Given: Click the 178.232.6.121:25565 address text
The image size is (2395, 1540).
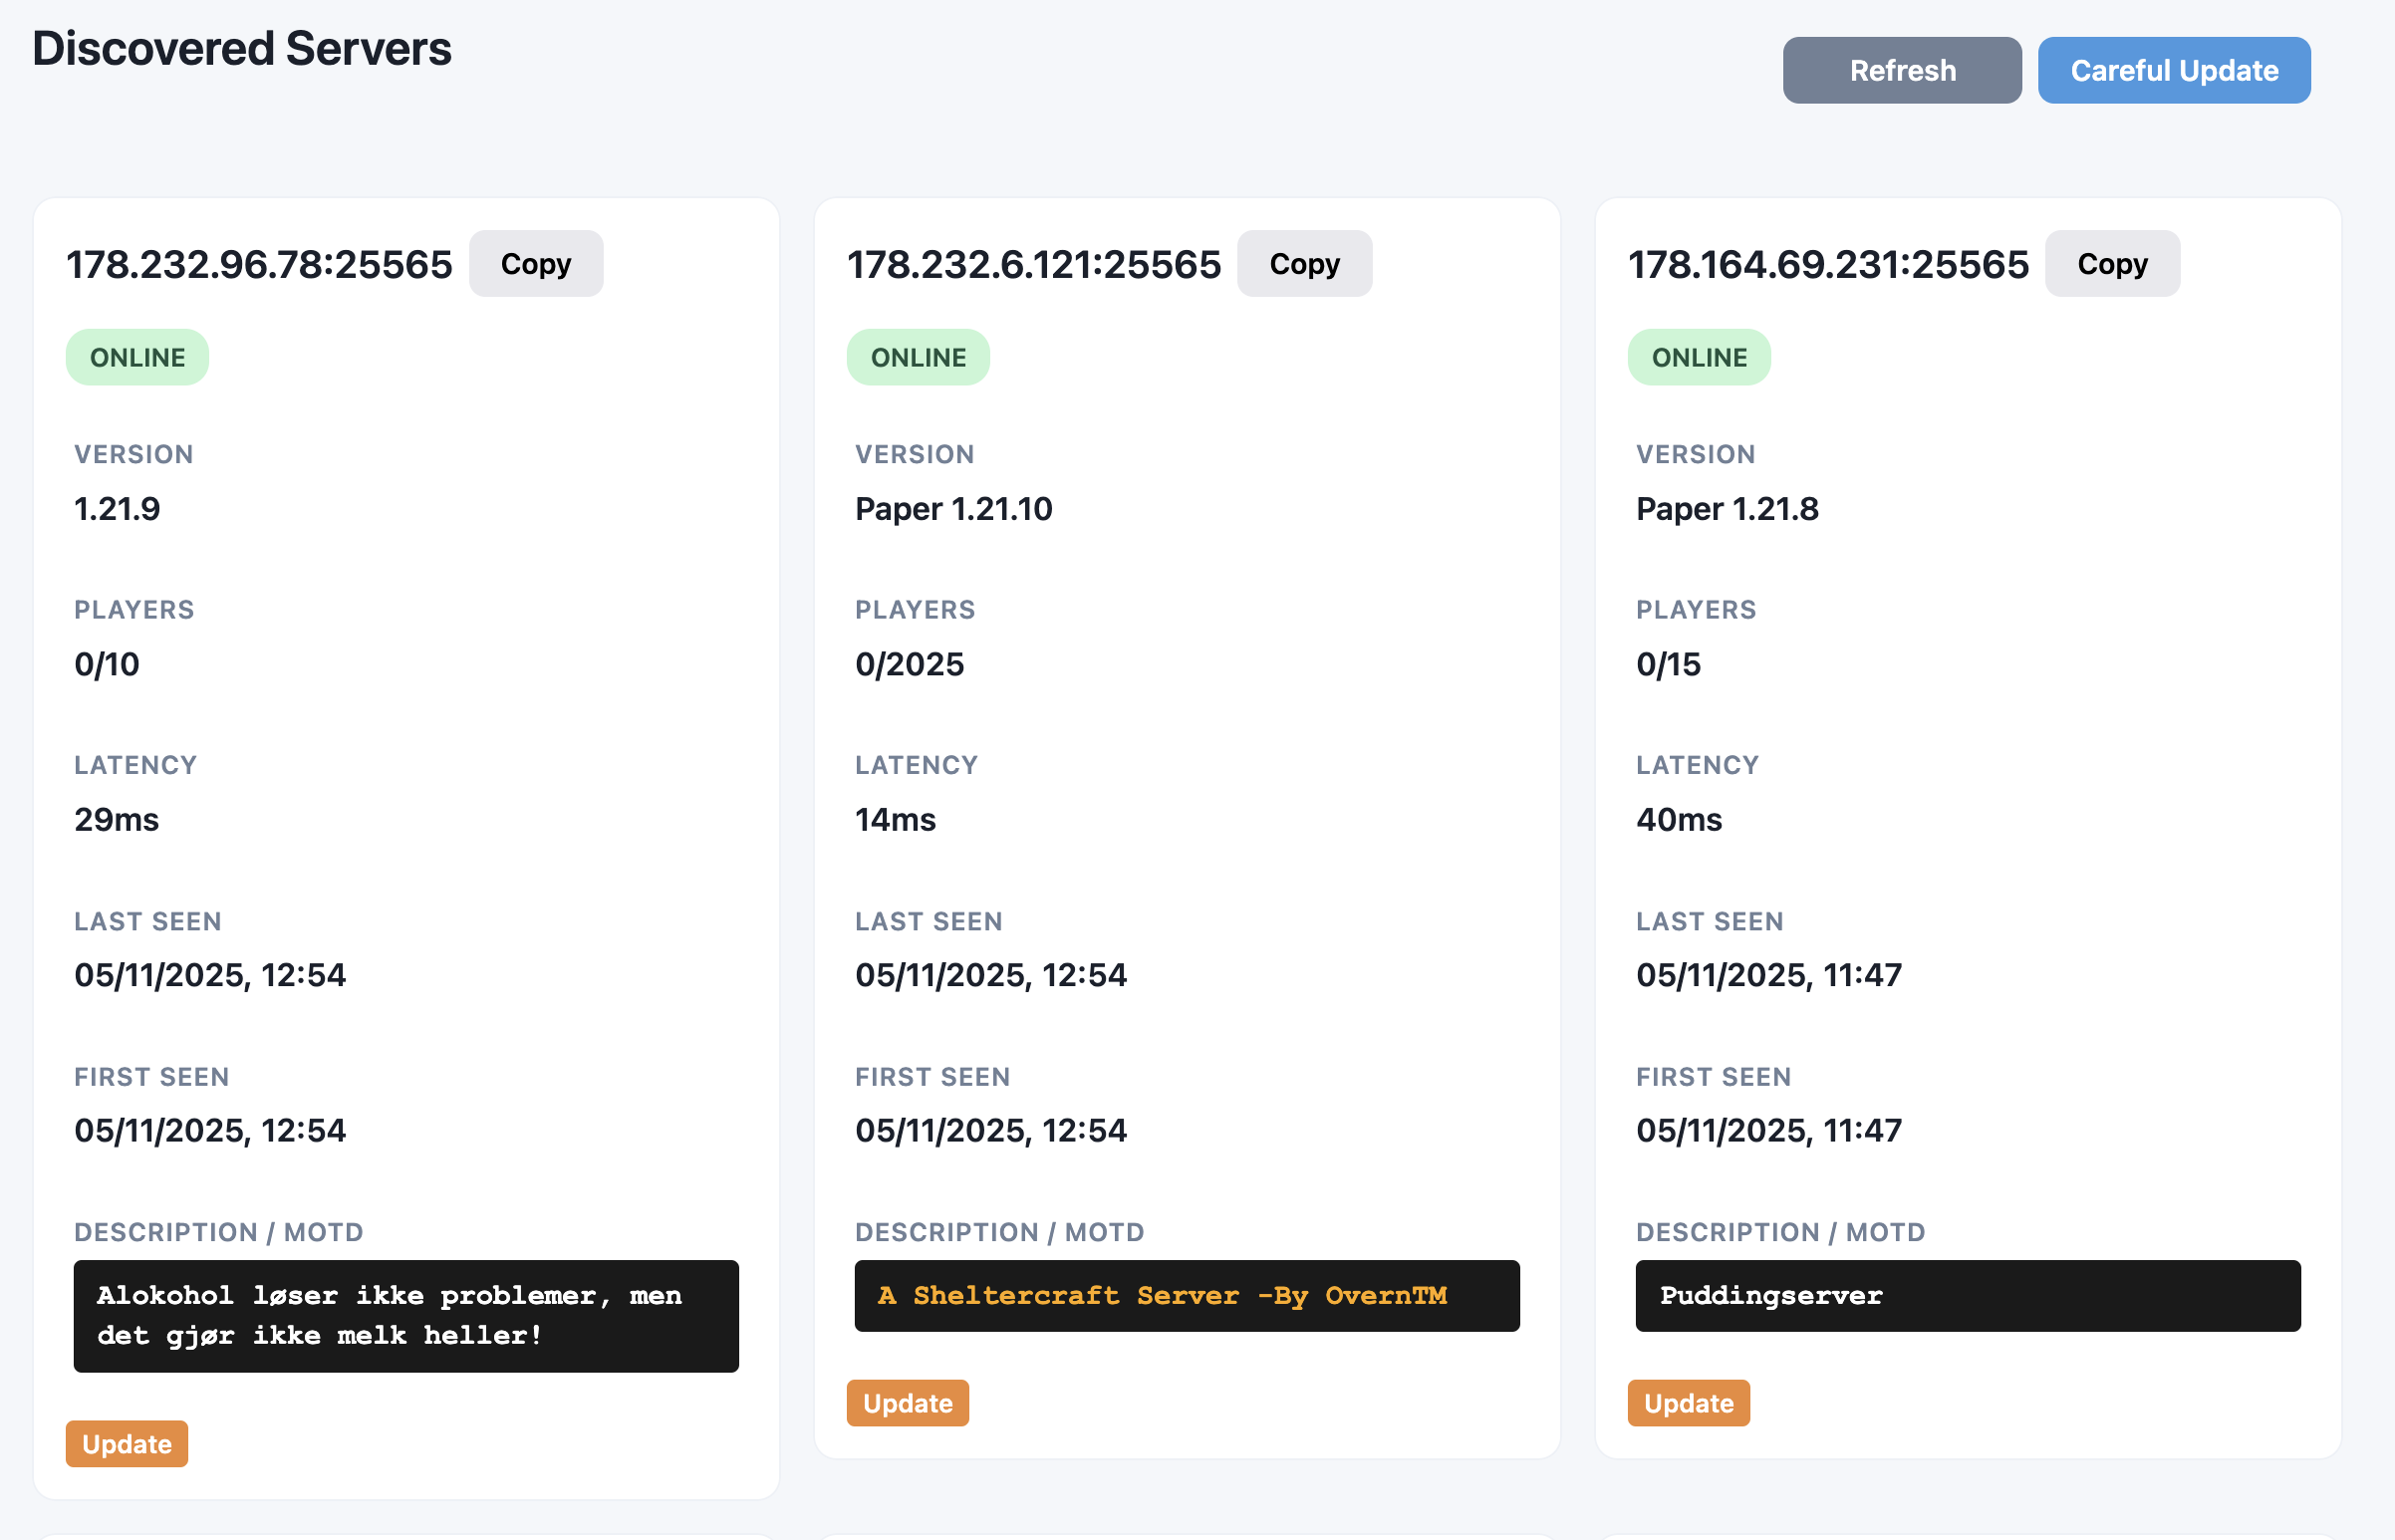Looking at the screenshot, I should 1034,265.
